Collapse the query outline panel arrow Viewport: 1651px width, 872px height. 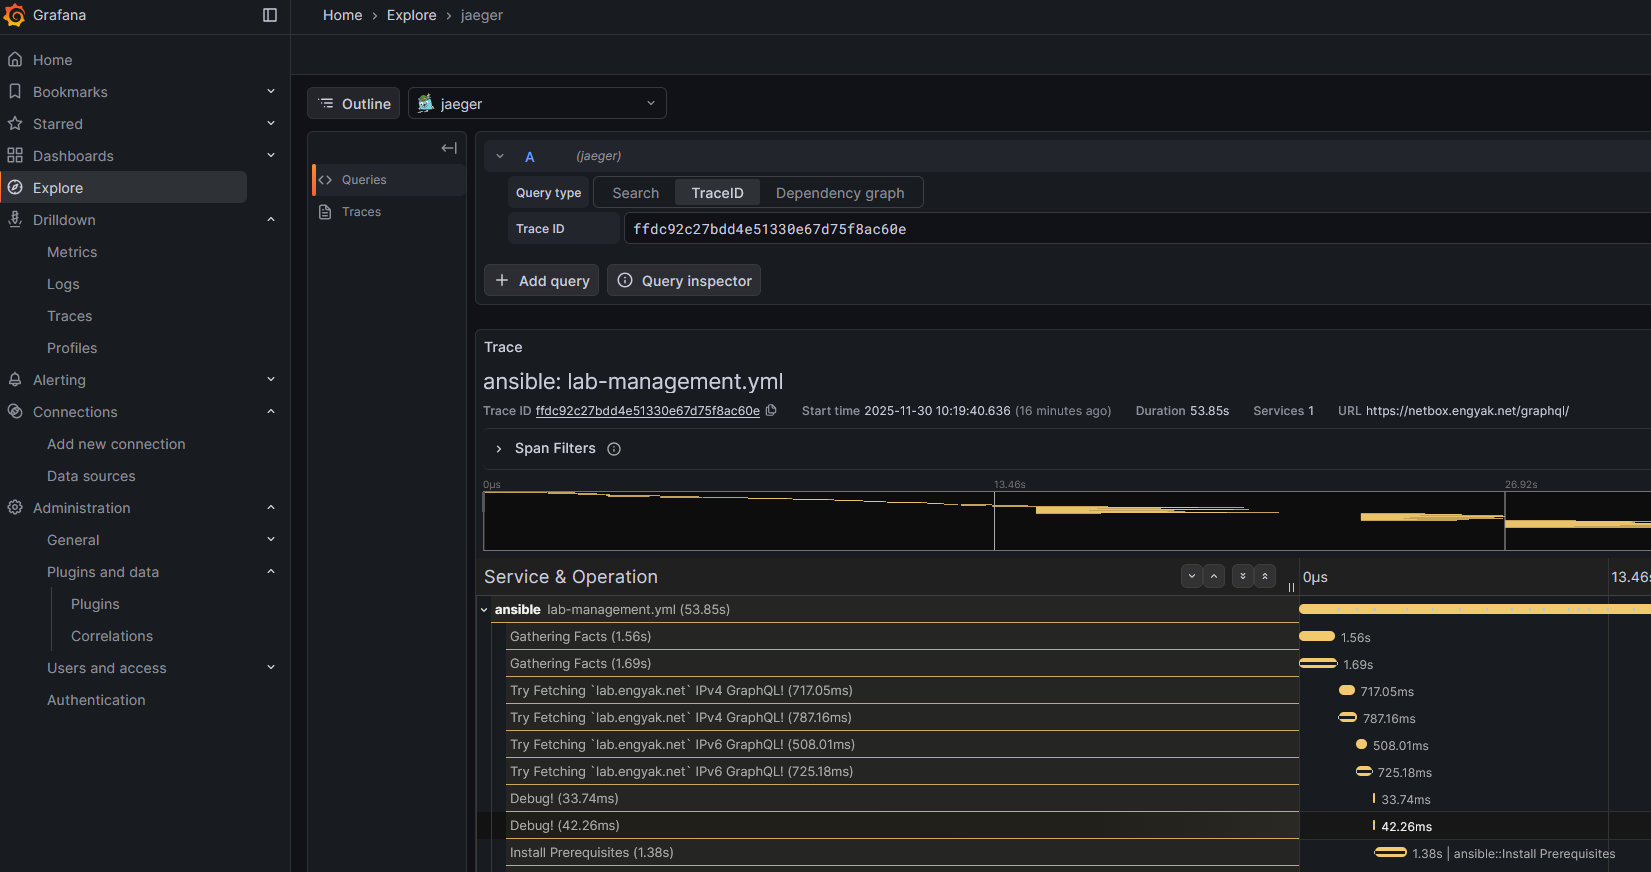(x=449, y=148)
